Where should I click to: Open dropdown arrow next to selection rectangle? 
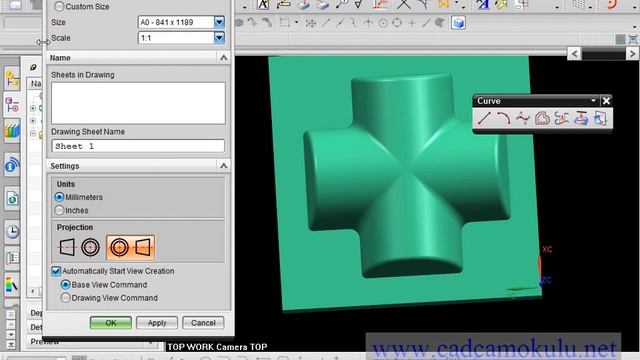tap(296, 23)
